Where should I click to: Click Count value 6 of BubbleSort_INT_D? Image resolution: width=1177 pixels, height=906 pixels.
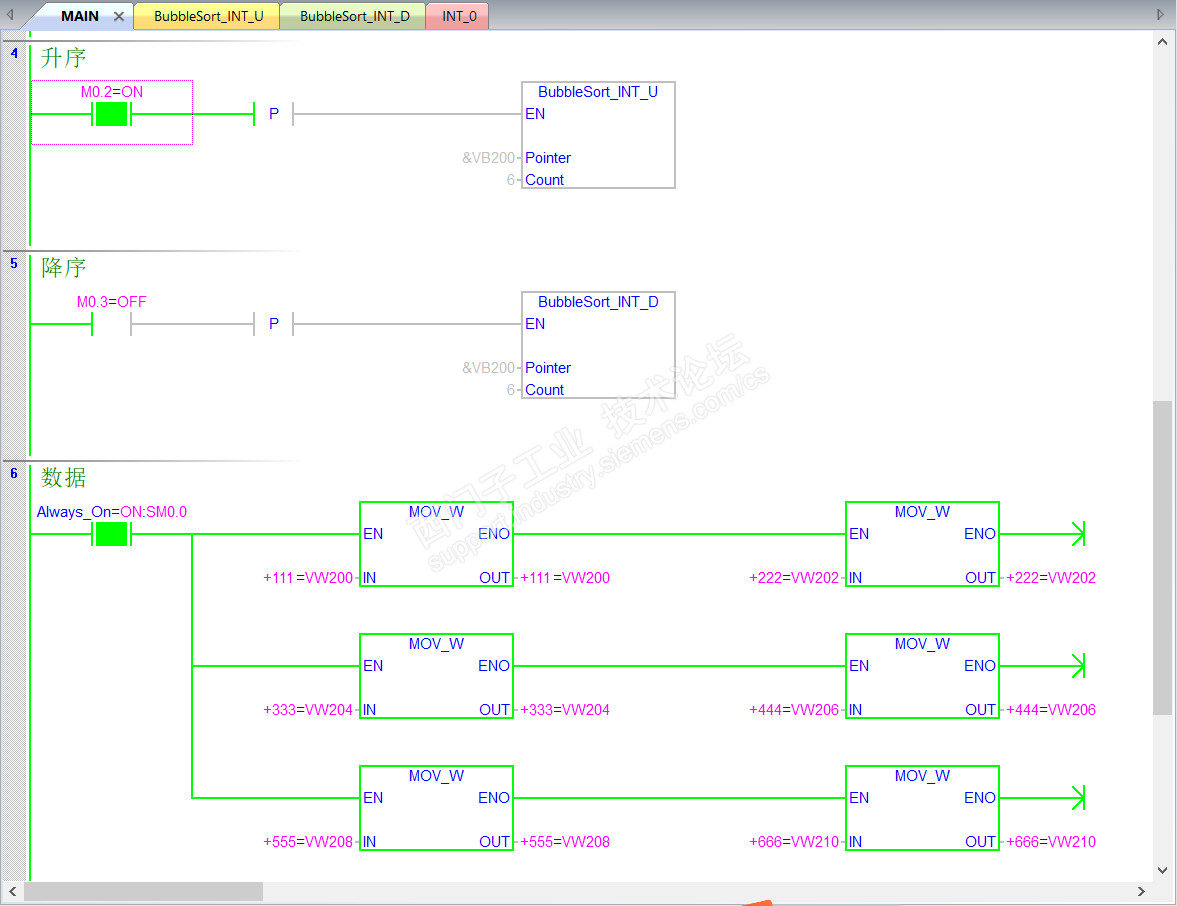(x=510, y=390)
